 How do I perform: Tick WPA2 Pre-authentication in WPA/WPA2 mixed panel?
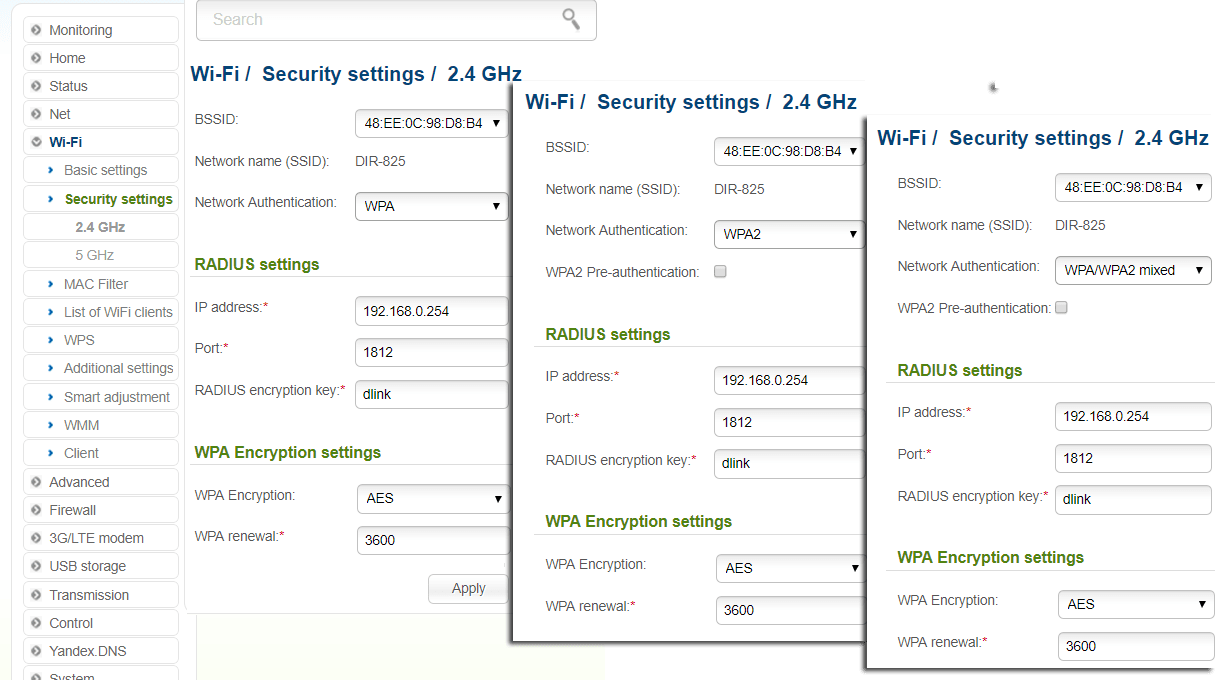pos(1062,308)
